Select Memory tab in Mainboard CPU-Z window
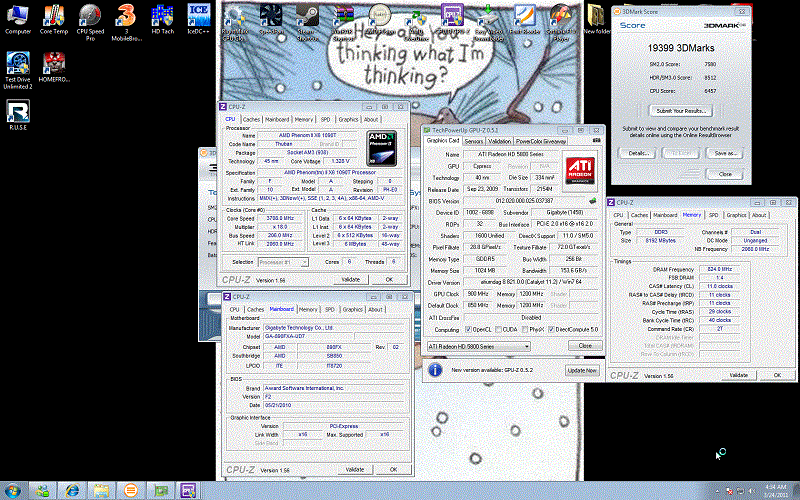Viewport: 800px width, 500px height. (308, 310)
